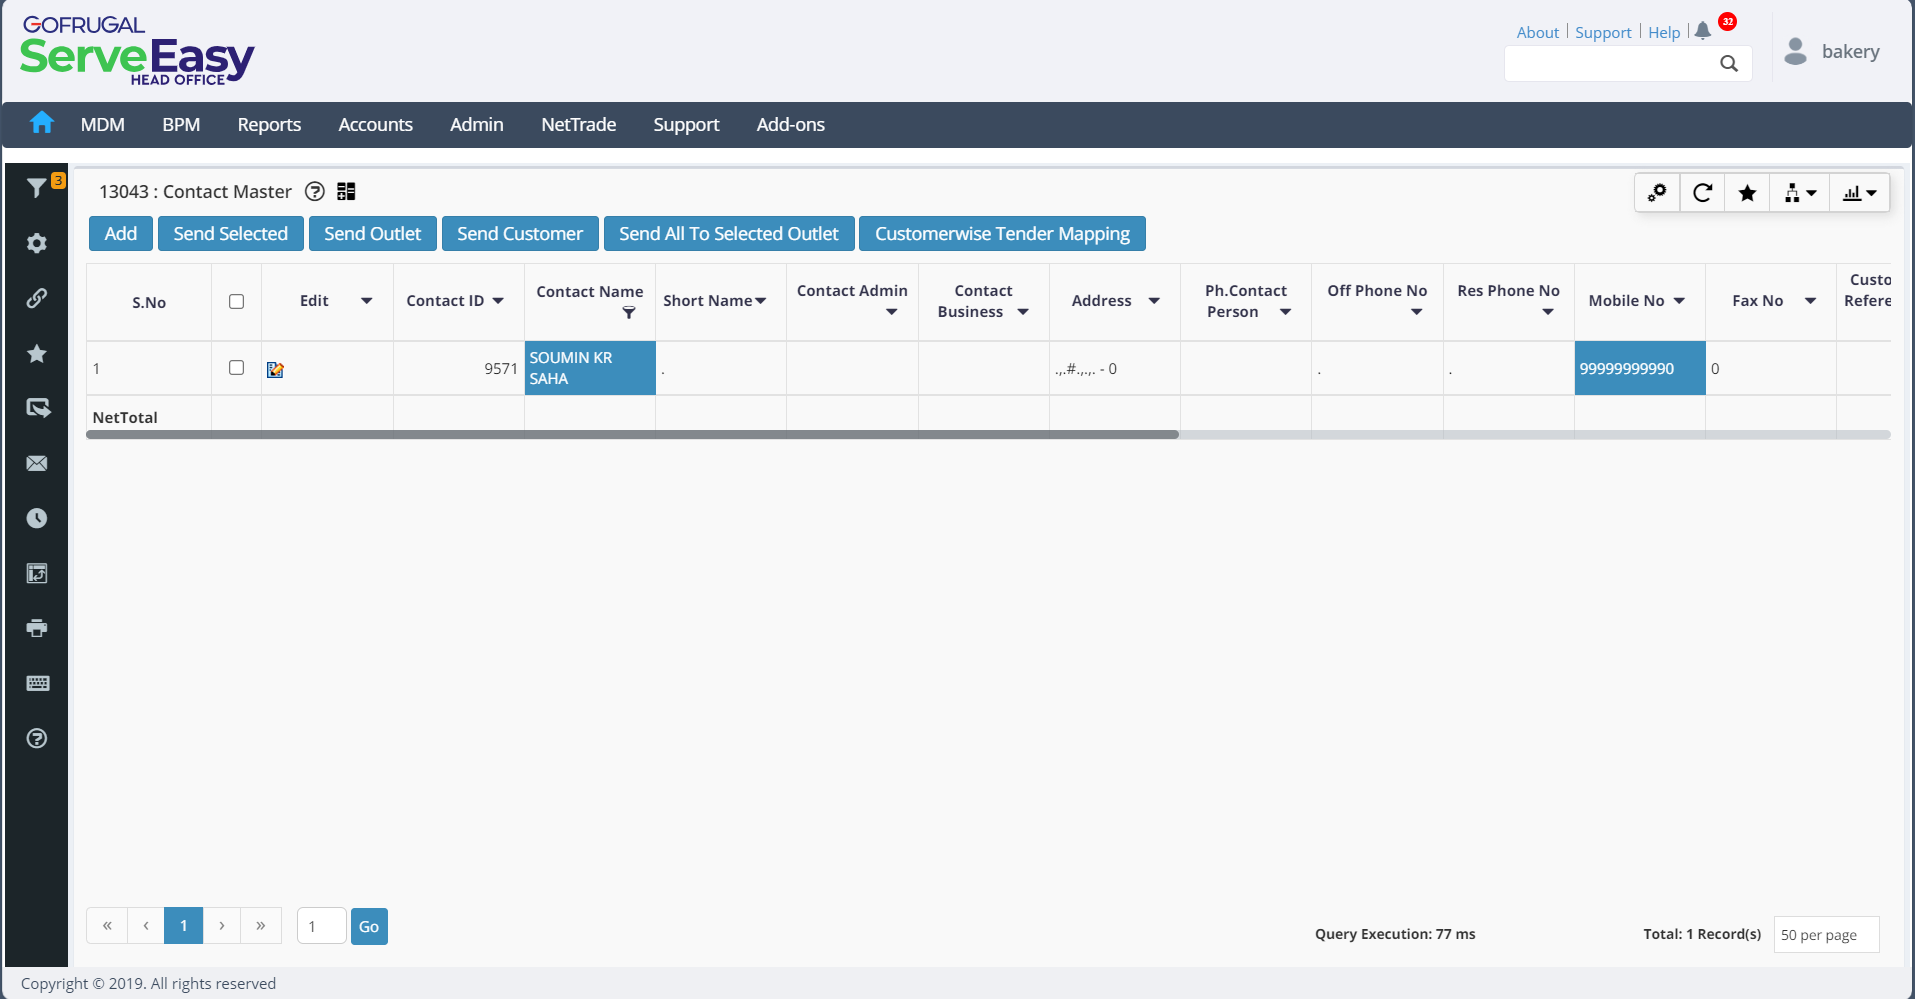1915x999 pixels.
Task: Expand the Contact ID column dropdown
Action: (498, 301)
